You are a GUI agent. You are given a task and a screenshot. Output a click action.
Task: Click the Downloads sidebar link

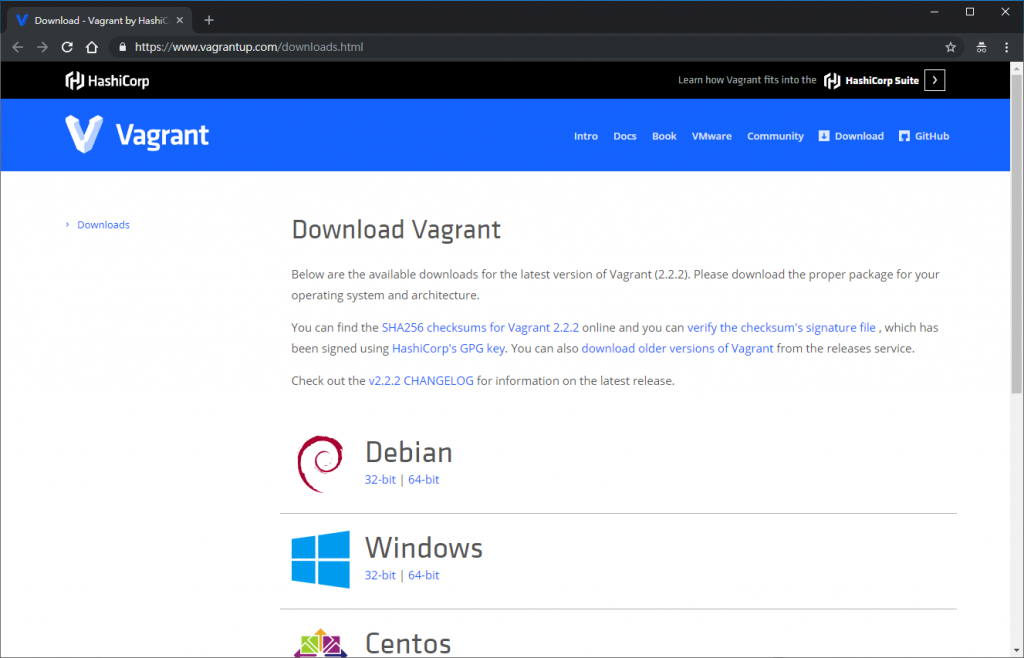pyautogui.click(x=103, y=225)
